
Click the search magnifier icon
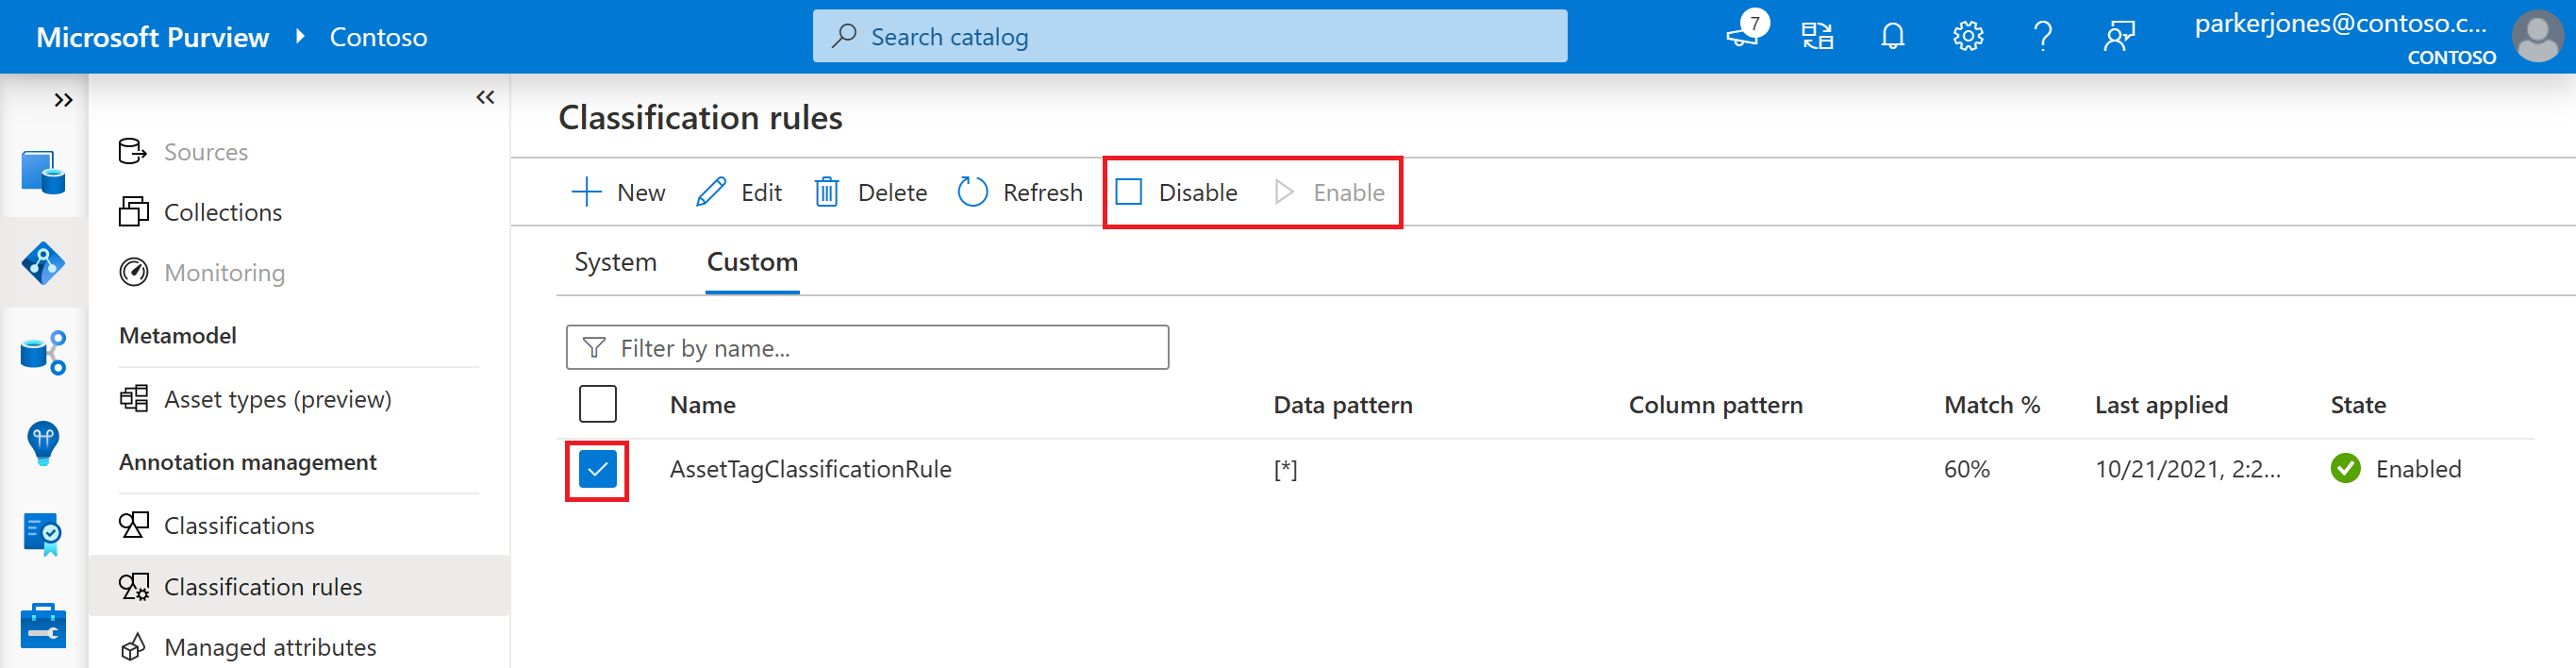[x=844, y=36]
